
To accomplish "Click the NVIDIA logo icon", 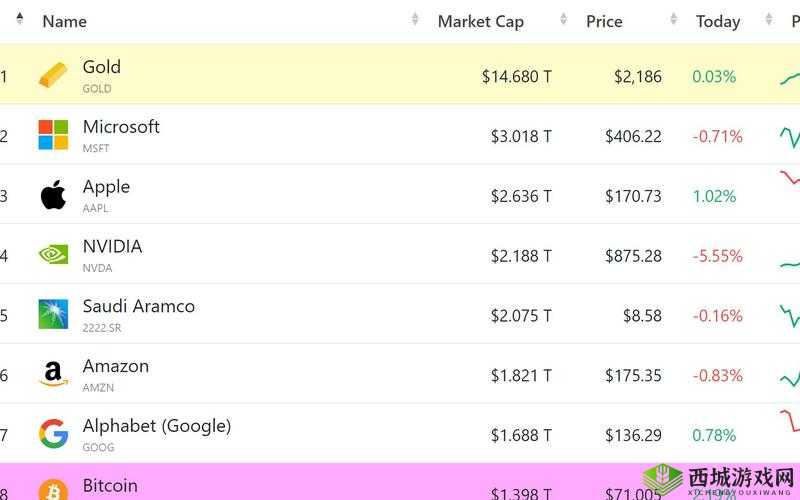I will (x=53, y=255).
